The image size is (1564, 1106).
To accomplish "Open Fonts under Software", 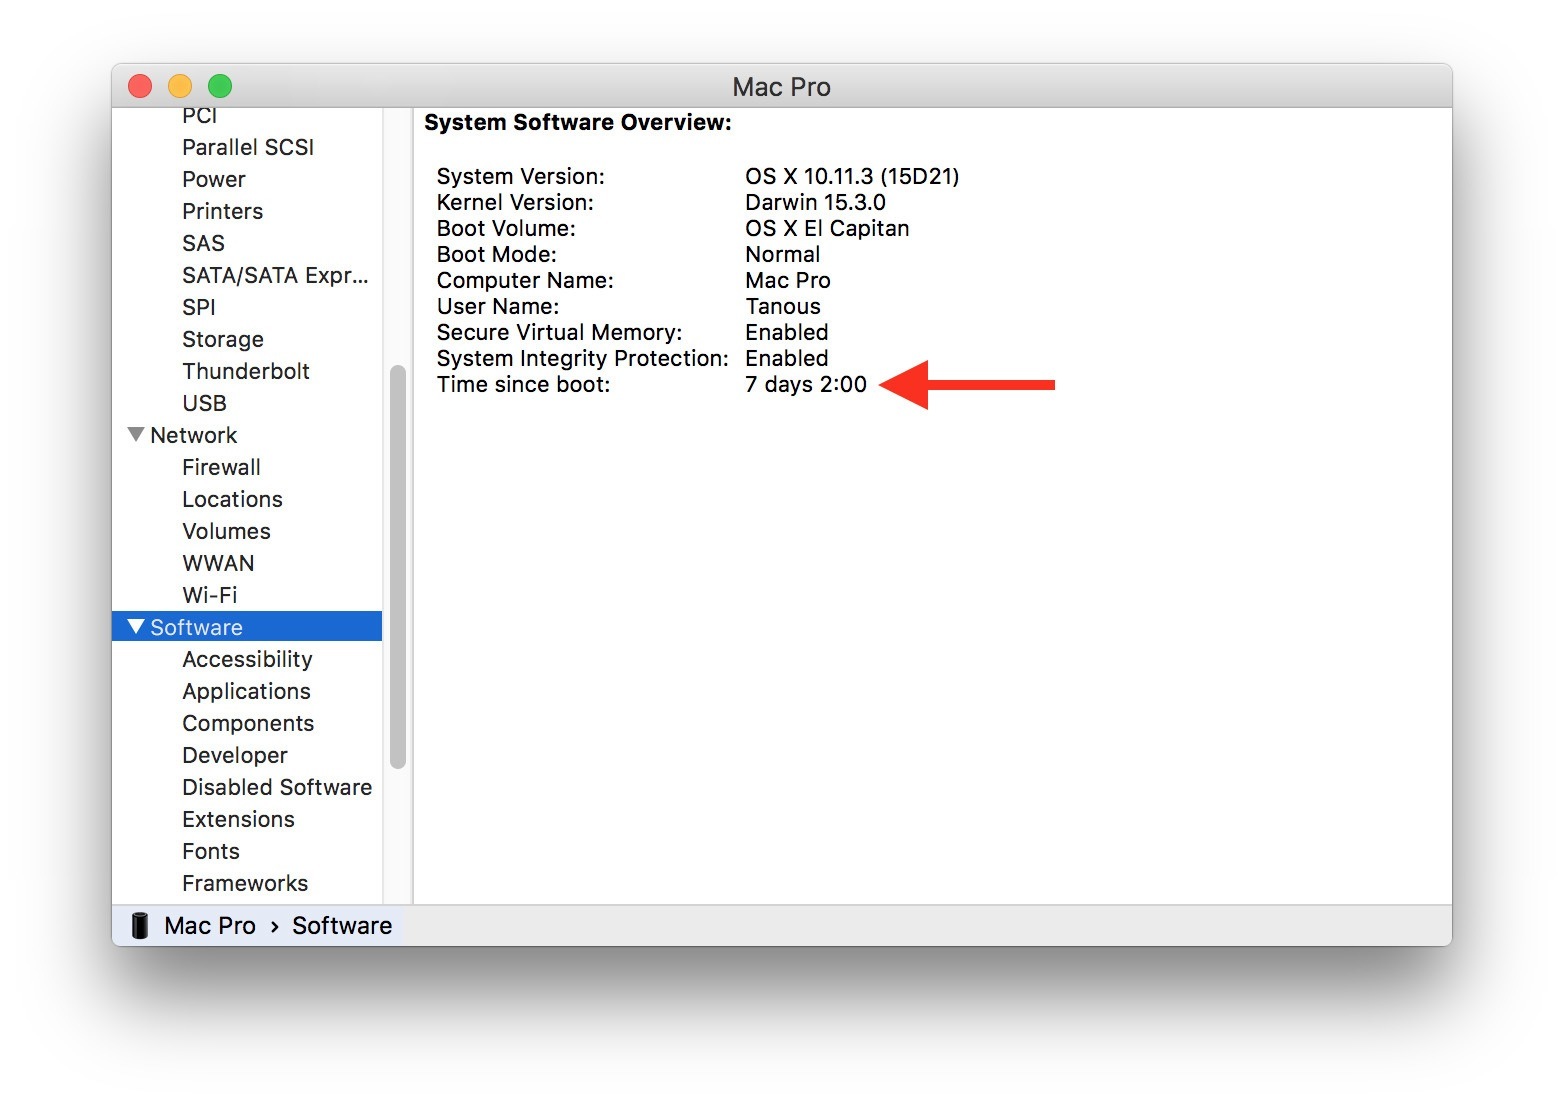I will [211, 851].
